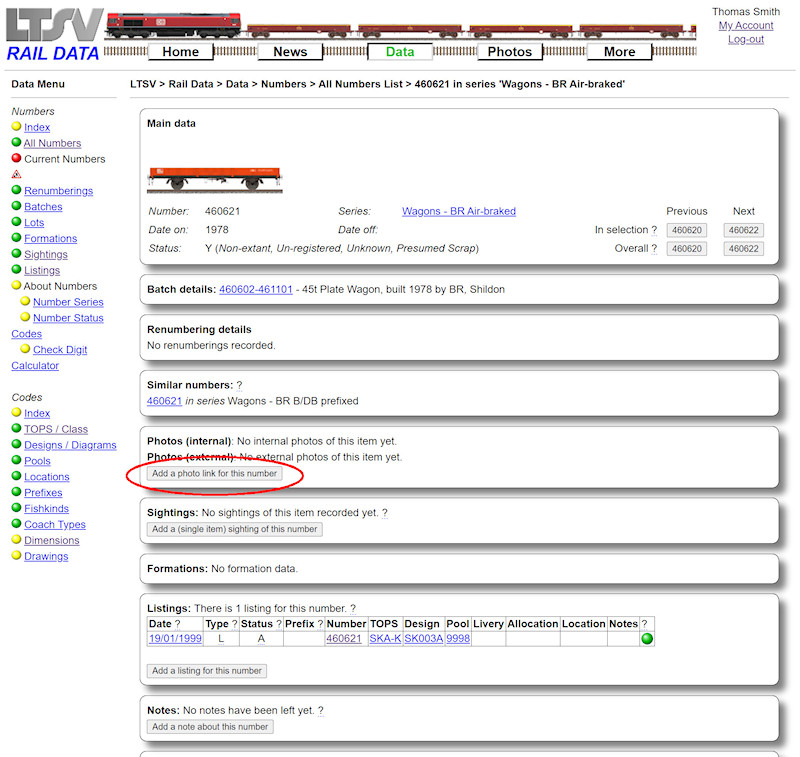Switch to the Photos navigation tab

[510, 52]
